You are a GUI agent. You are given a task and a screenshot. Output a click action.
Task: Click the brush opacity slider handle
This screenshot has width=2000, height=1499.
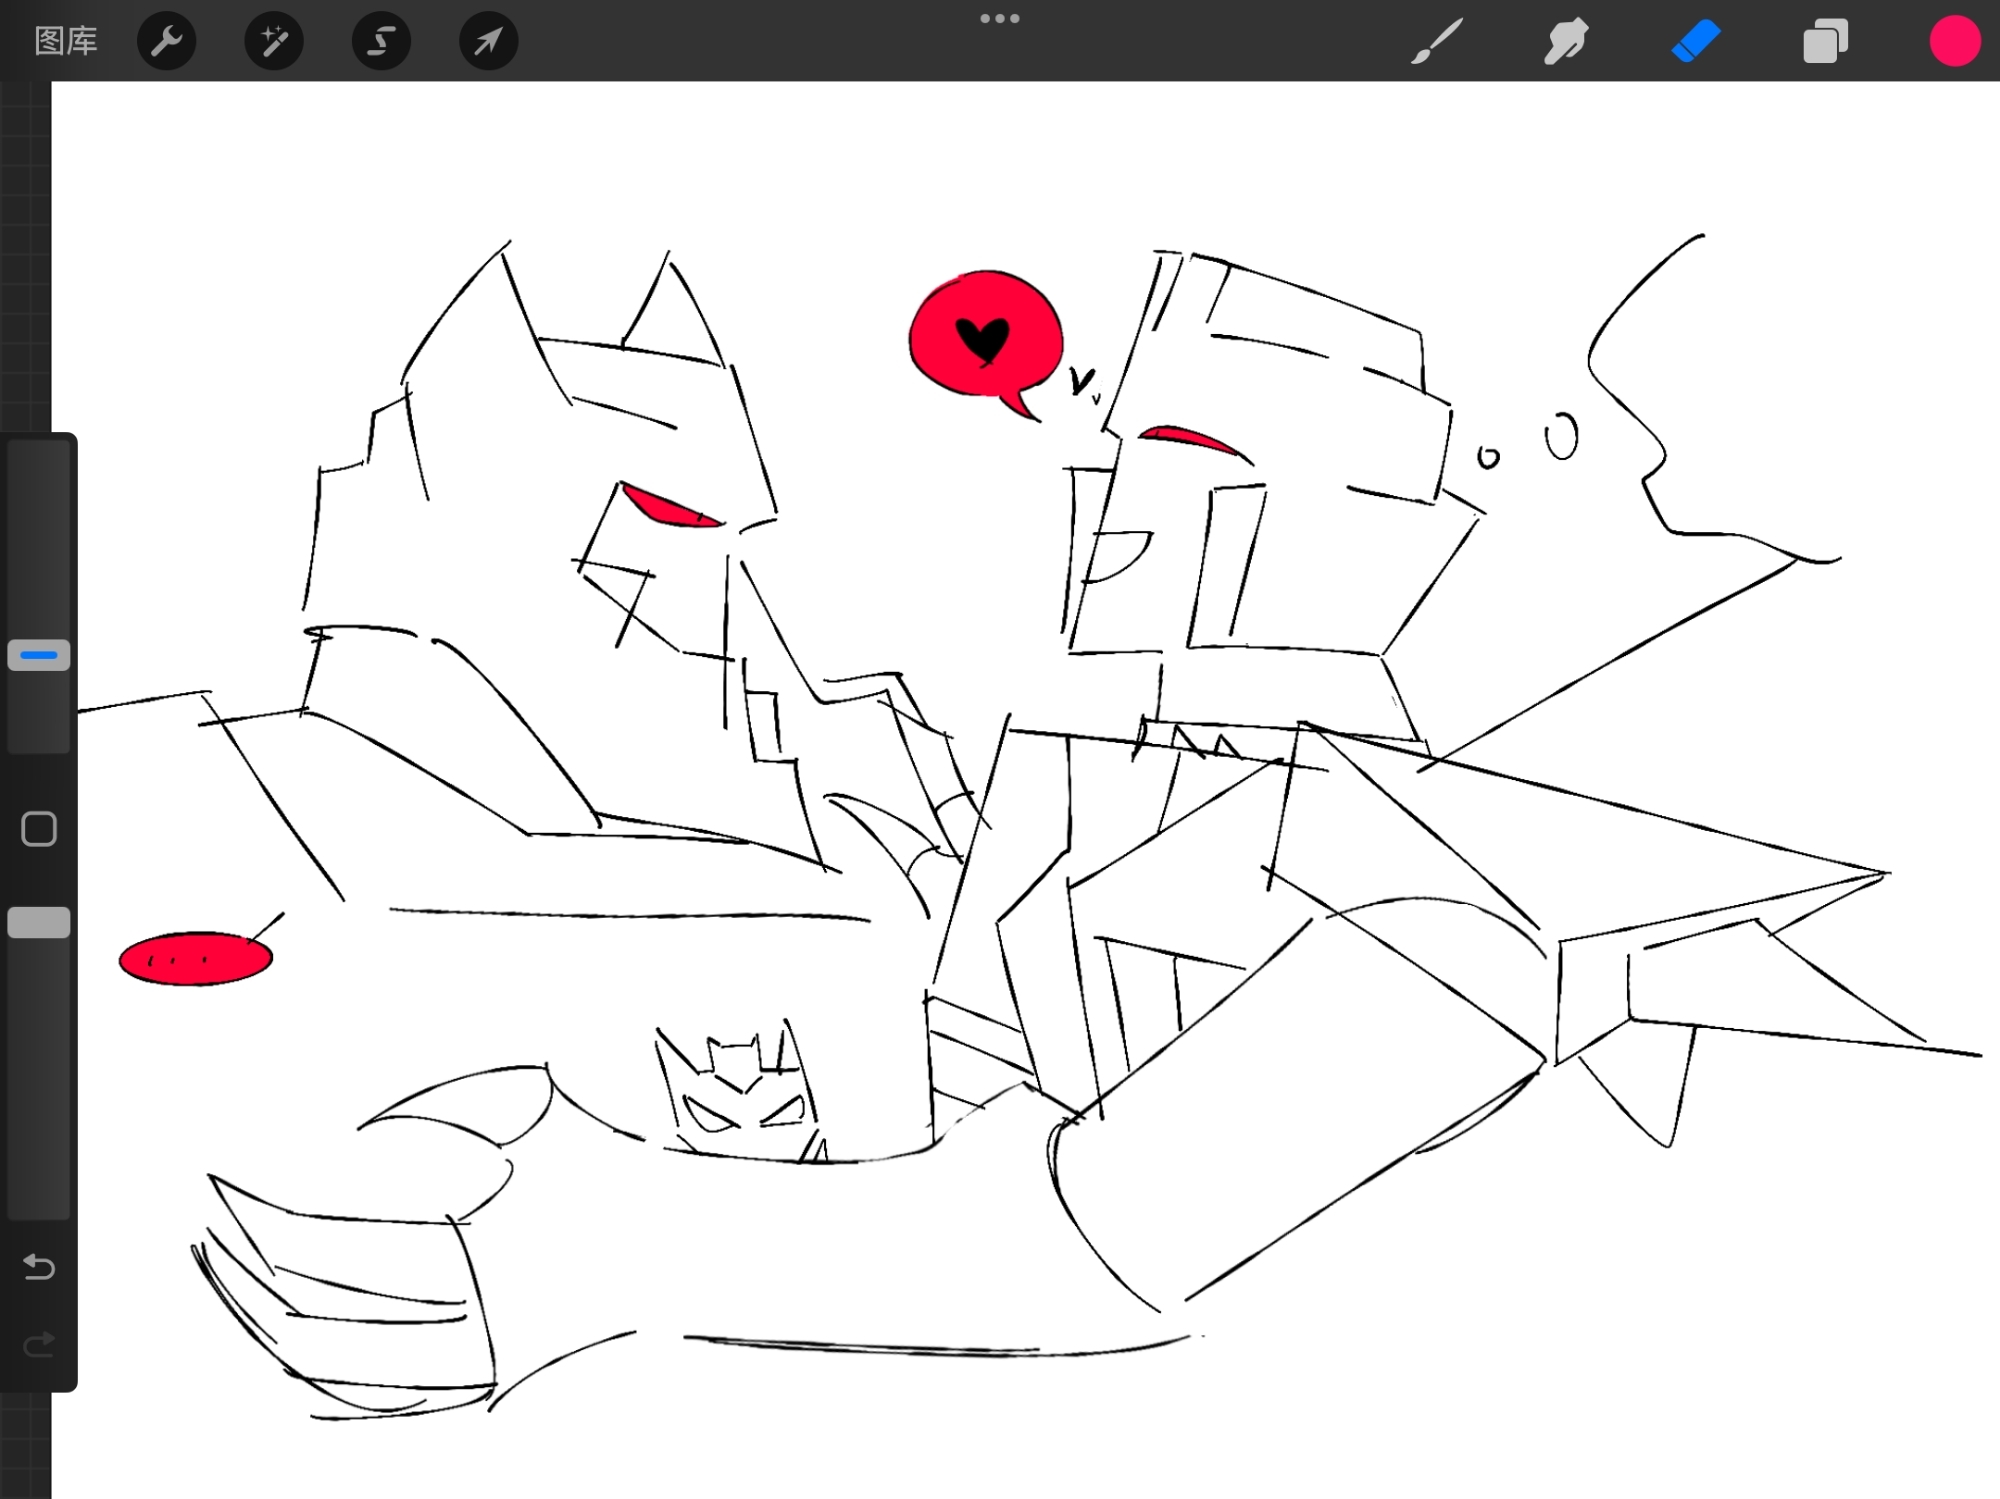coord(39,922)
